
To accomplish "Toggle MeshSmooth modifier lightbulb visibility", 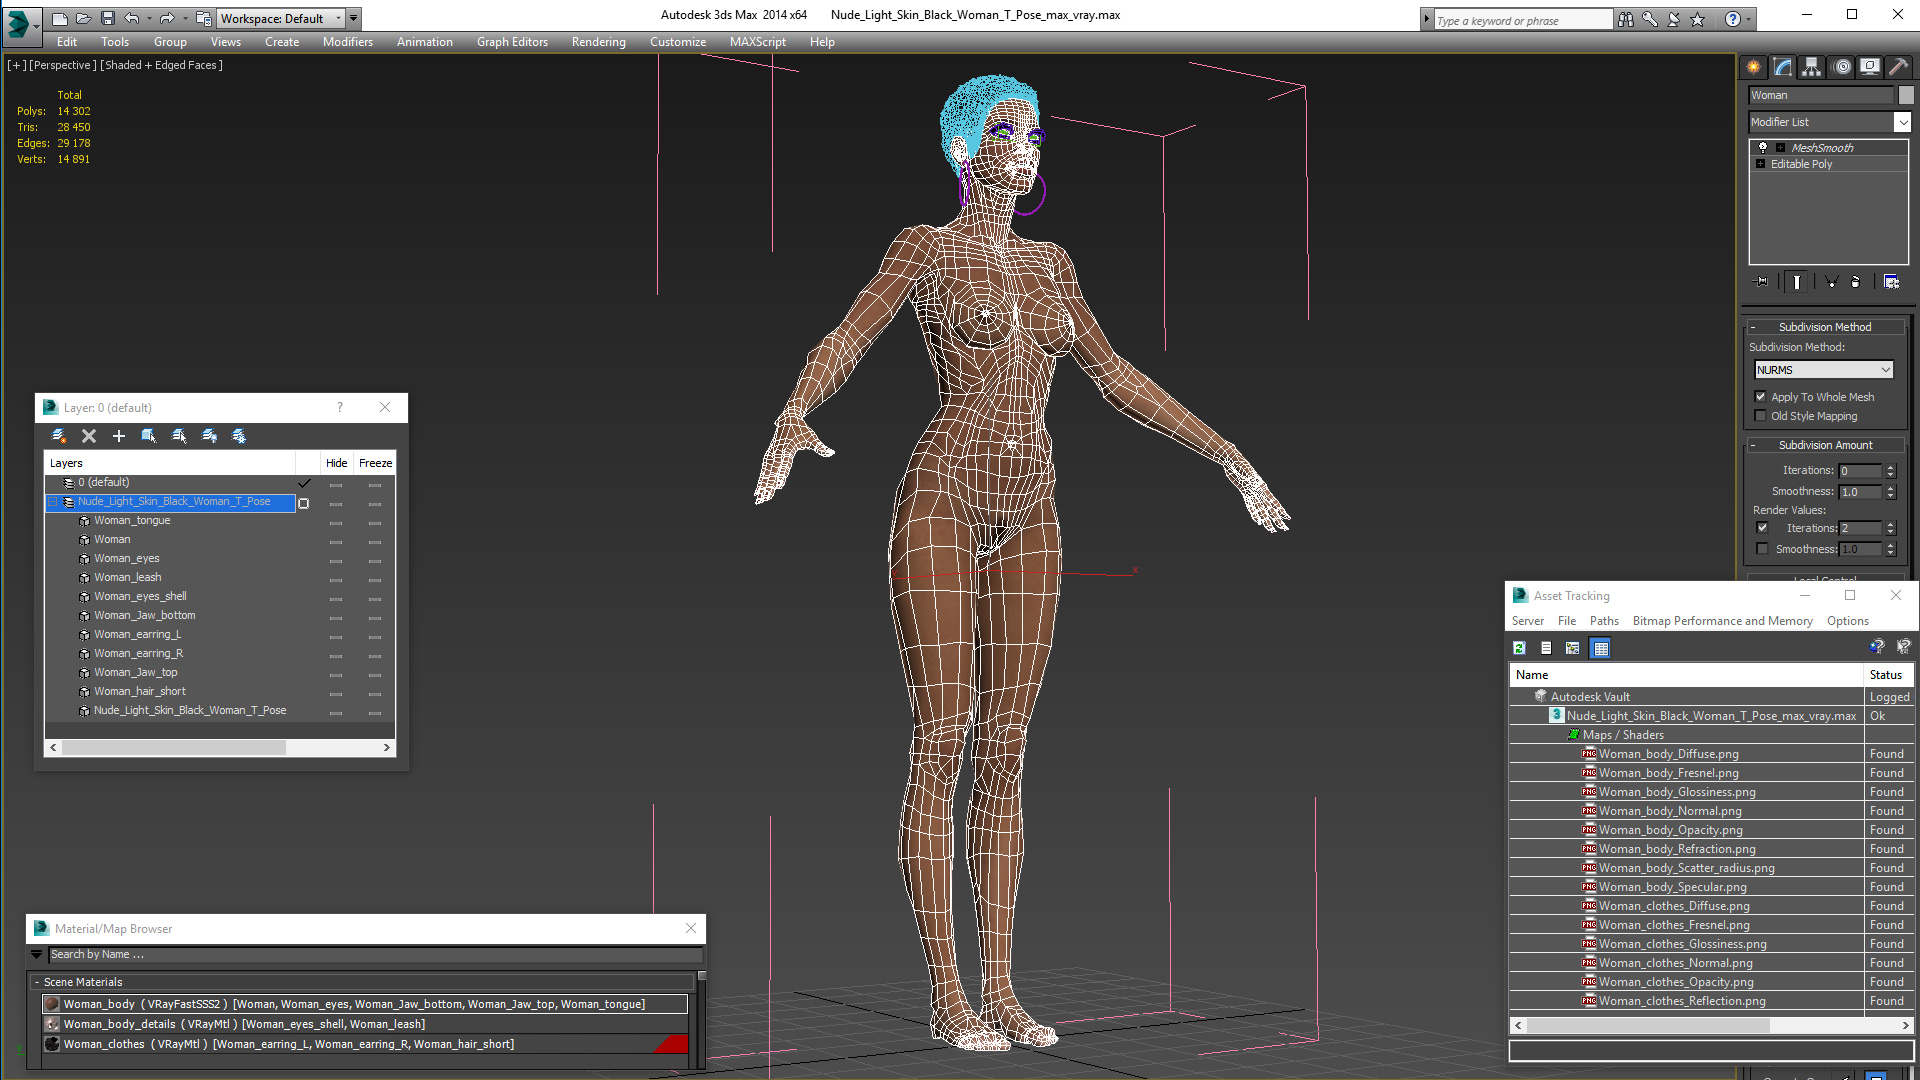I will (x=1763, y=148).
